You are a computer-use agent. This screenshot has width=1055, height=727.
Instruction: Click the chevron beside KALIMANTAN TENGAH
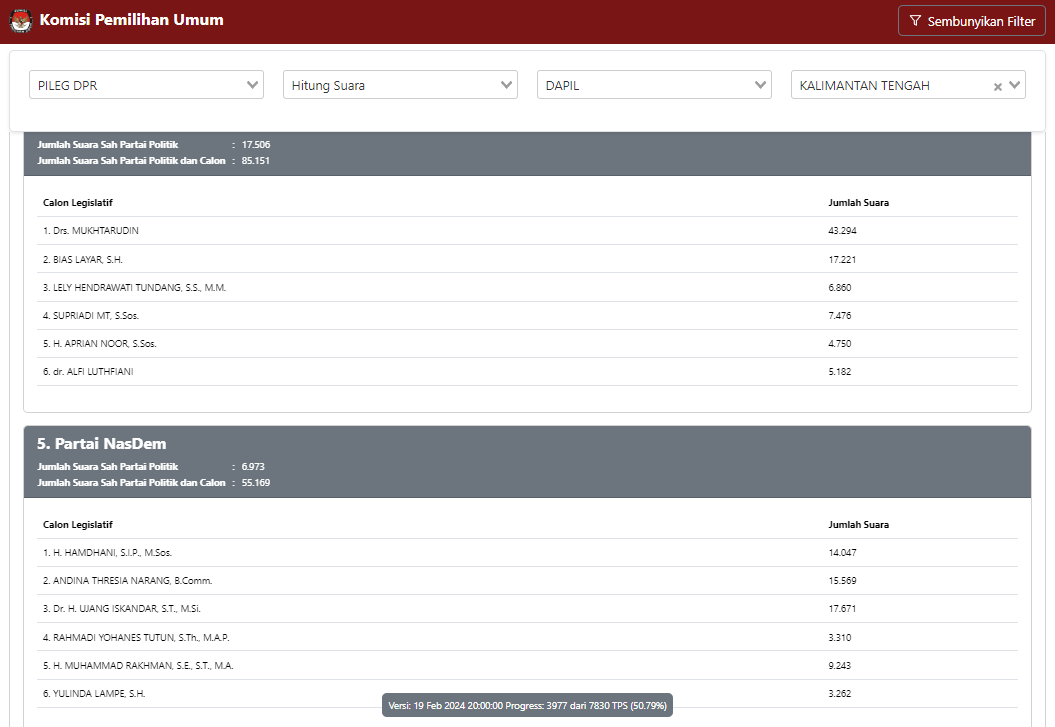point(1016,85)
